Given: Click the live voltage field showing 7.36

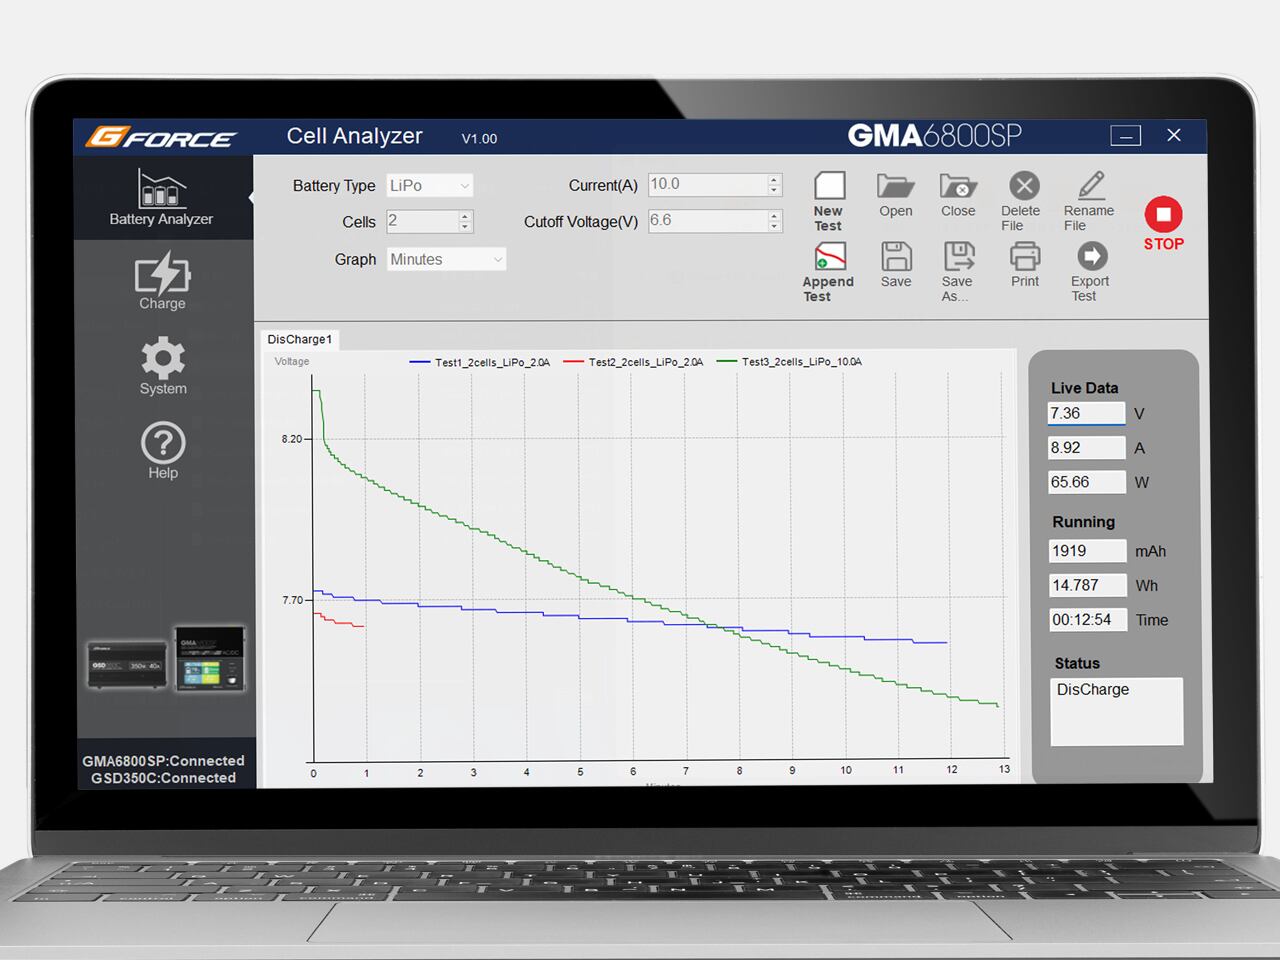Looking at the screenshot, I should click(x=1086, y=414).
